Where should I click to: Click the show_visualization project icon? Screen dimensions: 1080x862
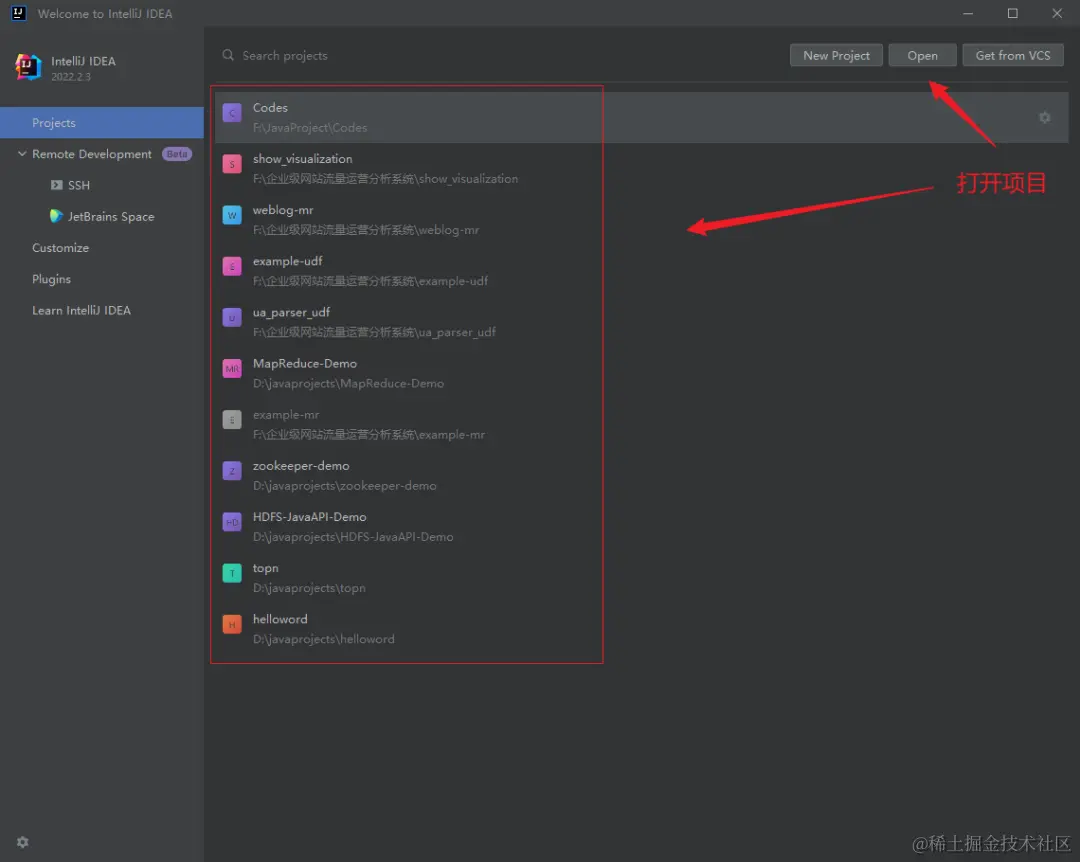click(x=232, y=164)
